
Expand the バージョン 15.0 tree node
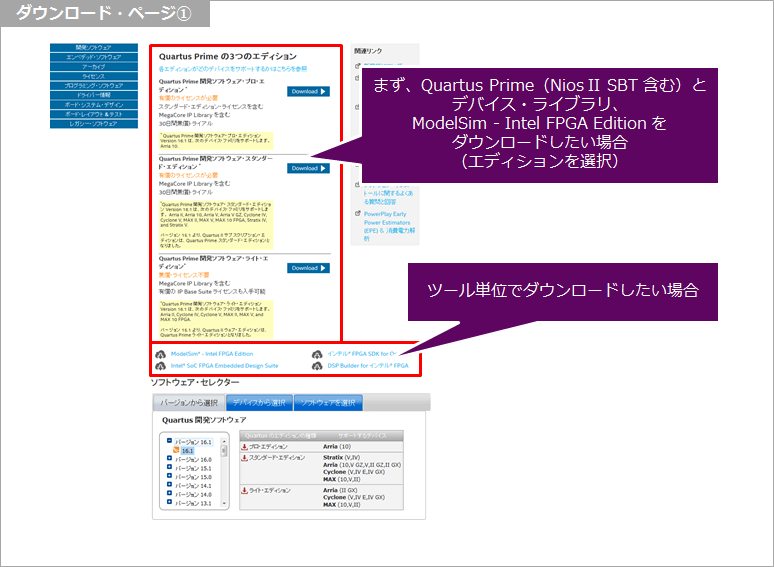[x=169, y=476]
